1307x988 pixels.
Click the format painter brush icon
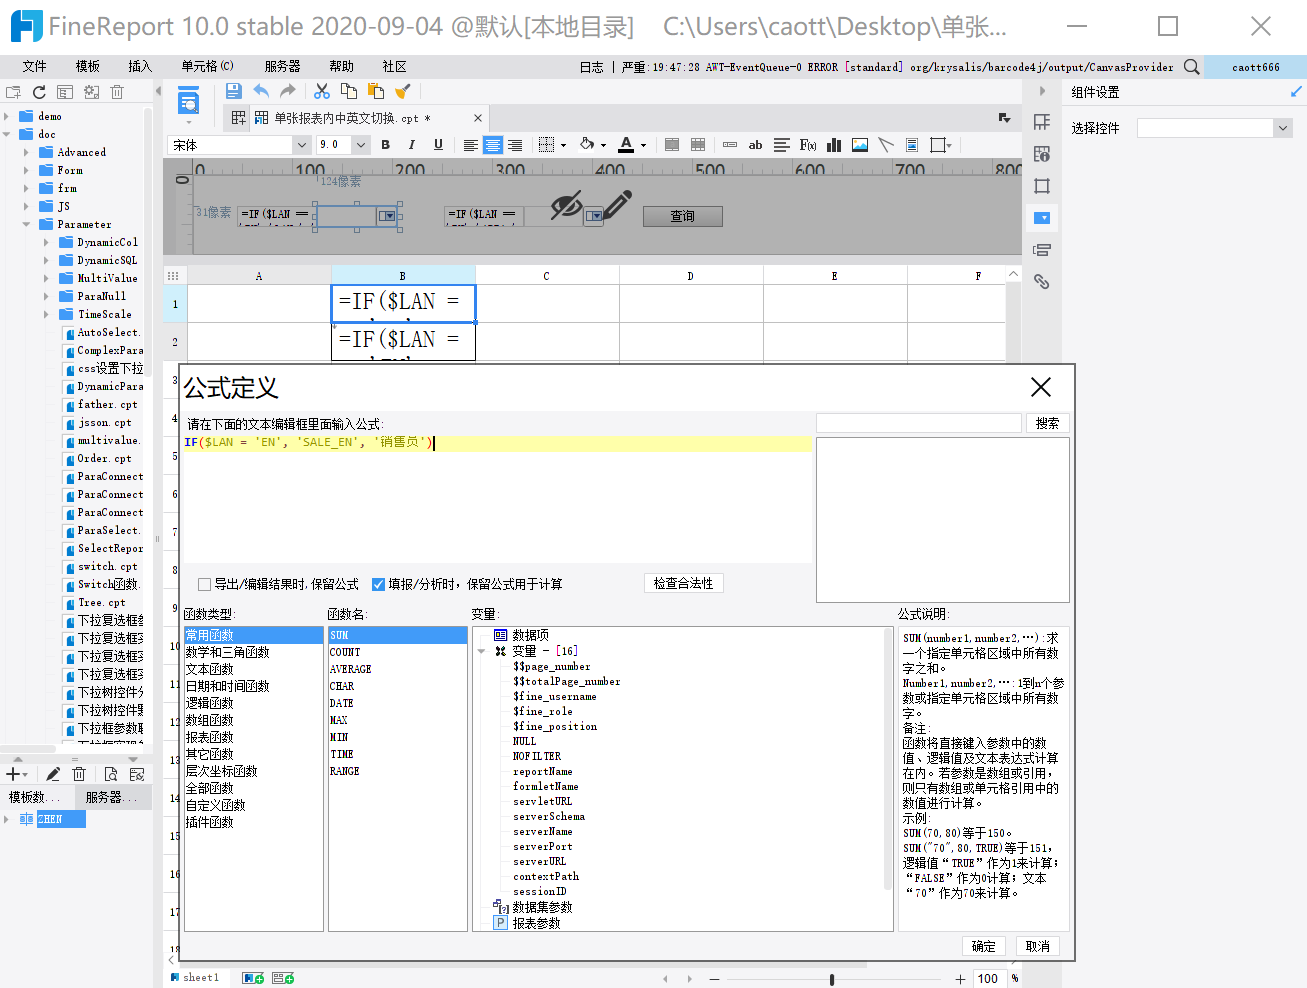pos(403,91)
